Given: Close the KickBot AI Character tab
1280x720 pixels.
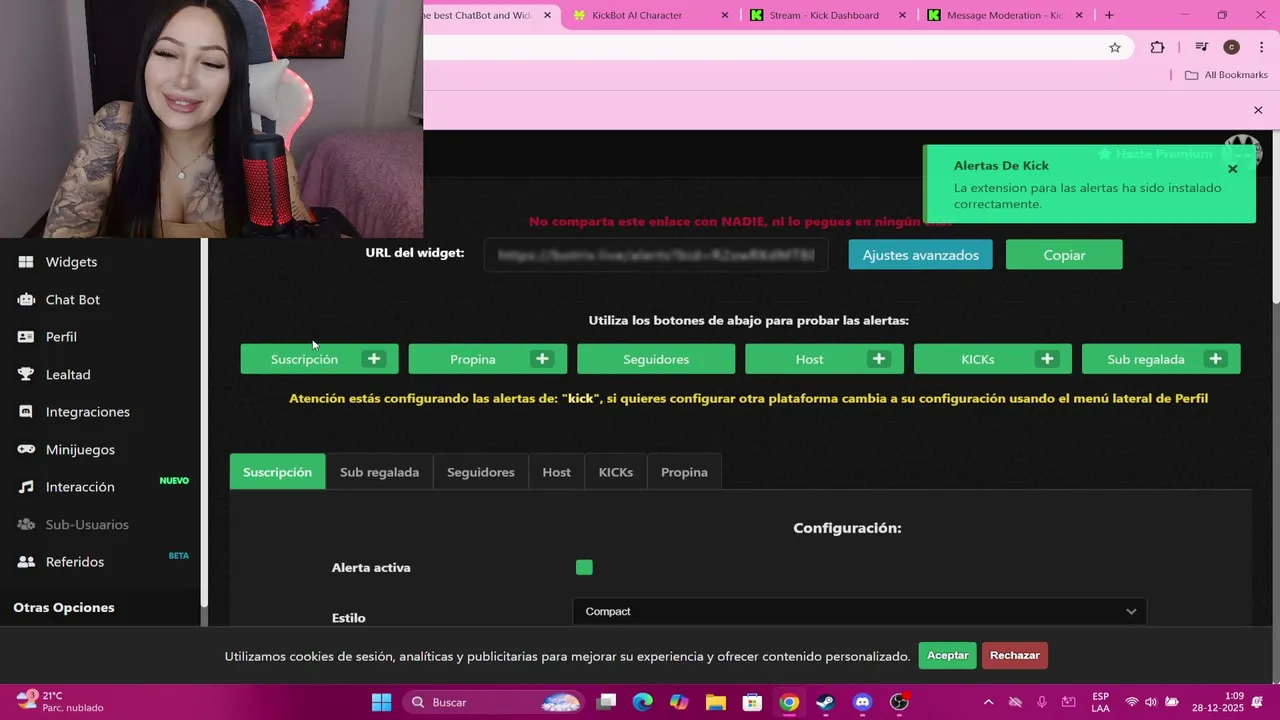Looking at the screenshot, I should pos(725,15).
